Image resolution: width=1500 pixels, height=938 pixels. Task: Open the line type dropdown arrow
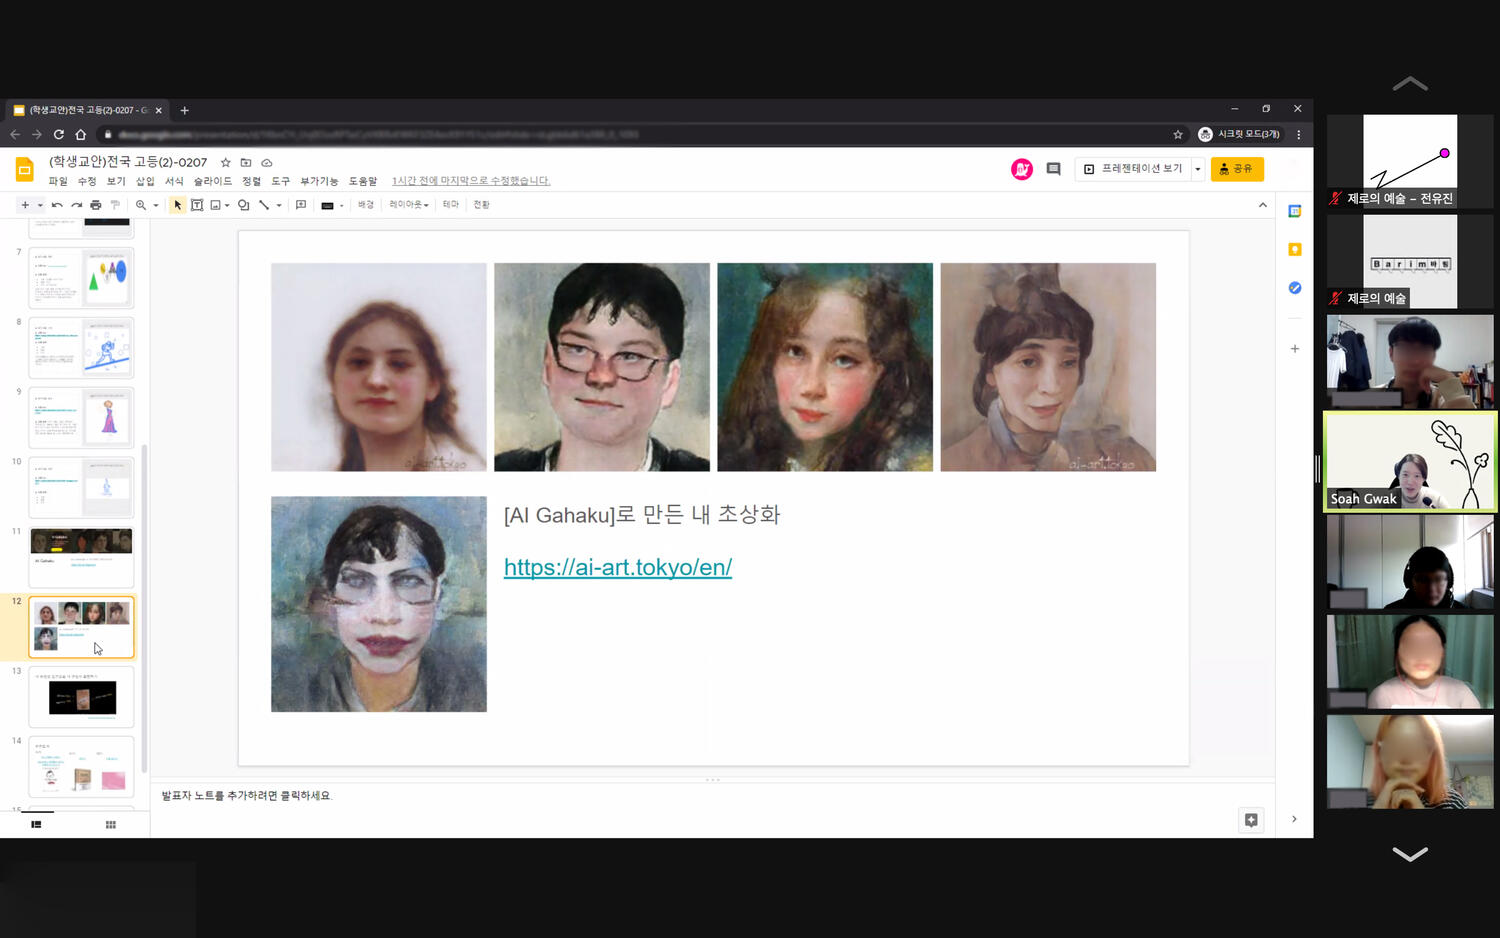point(279,205)
